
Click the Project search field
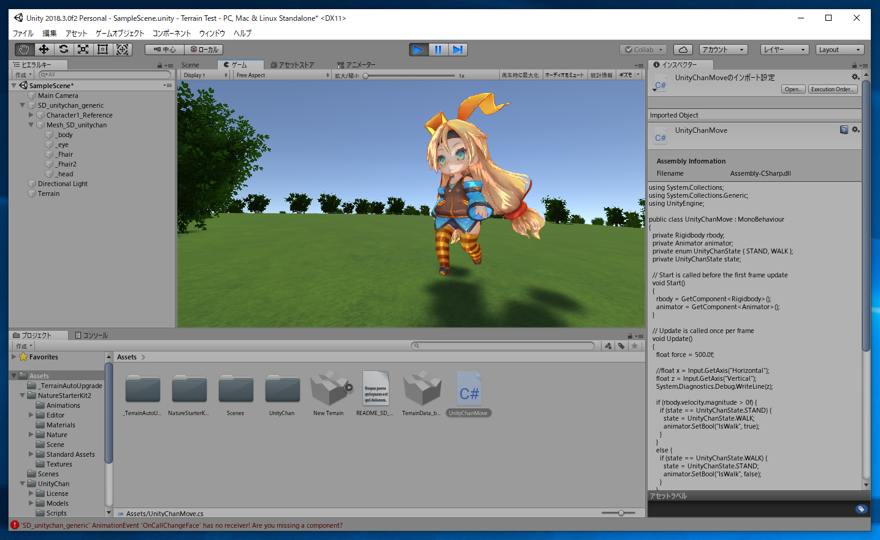pyautogui.click(x=503, y=346)
